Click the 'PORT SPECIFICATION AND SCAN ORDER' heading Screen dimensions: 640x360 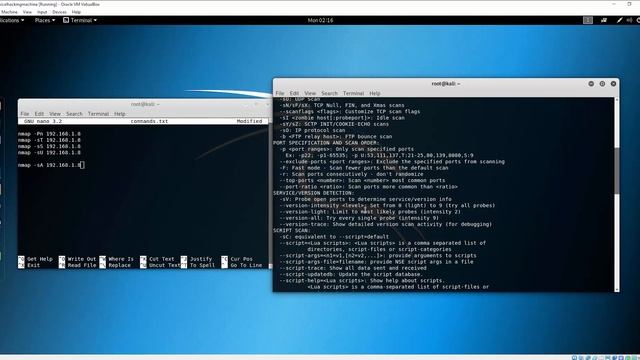(x=326, y=143)
